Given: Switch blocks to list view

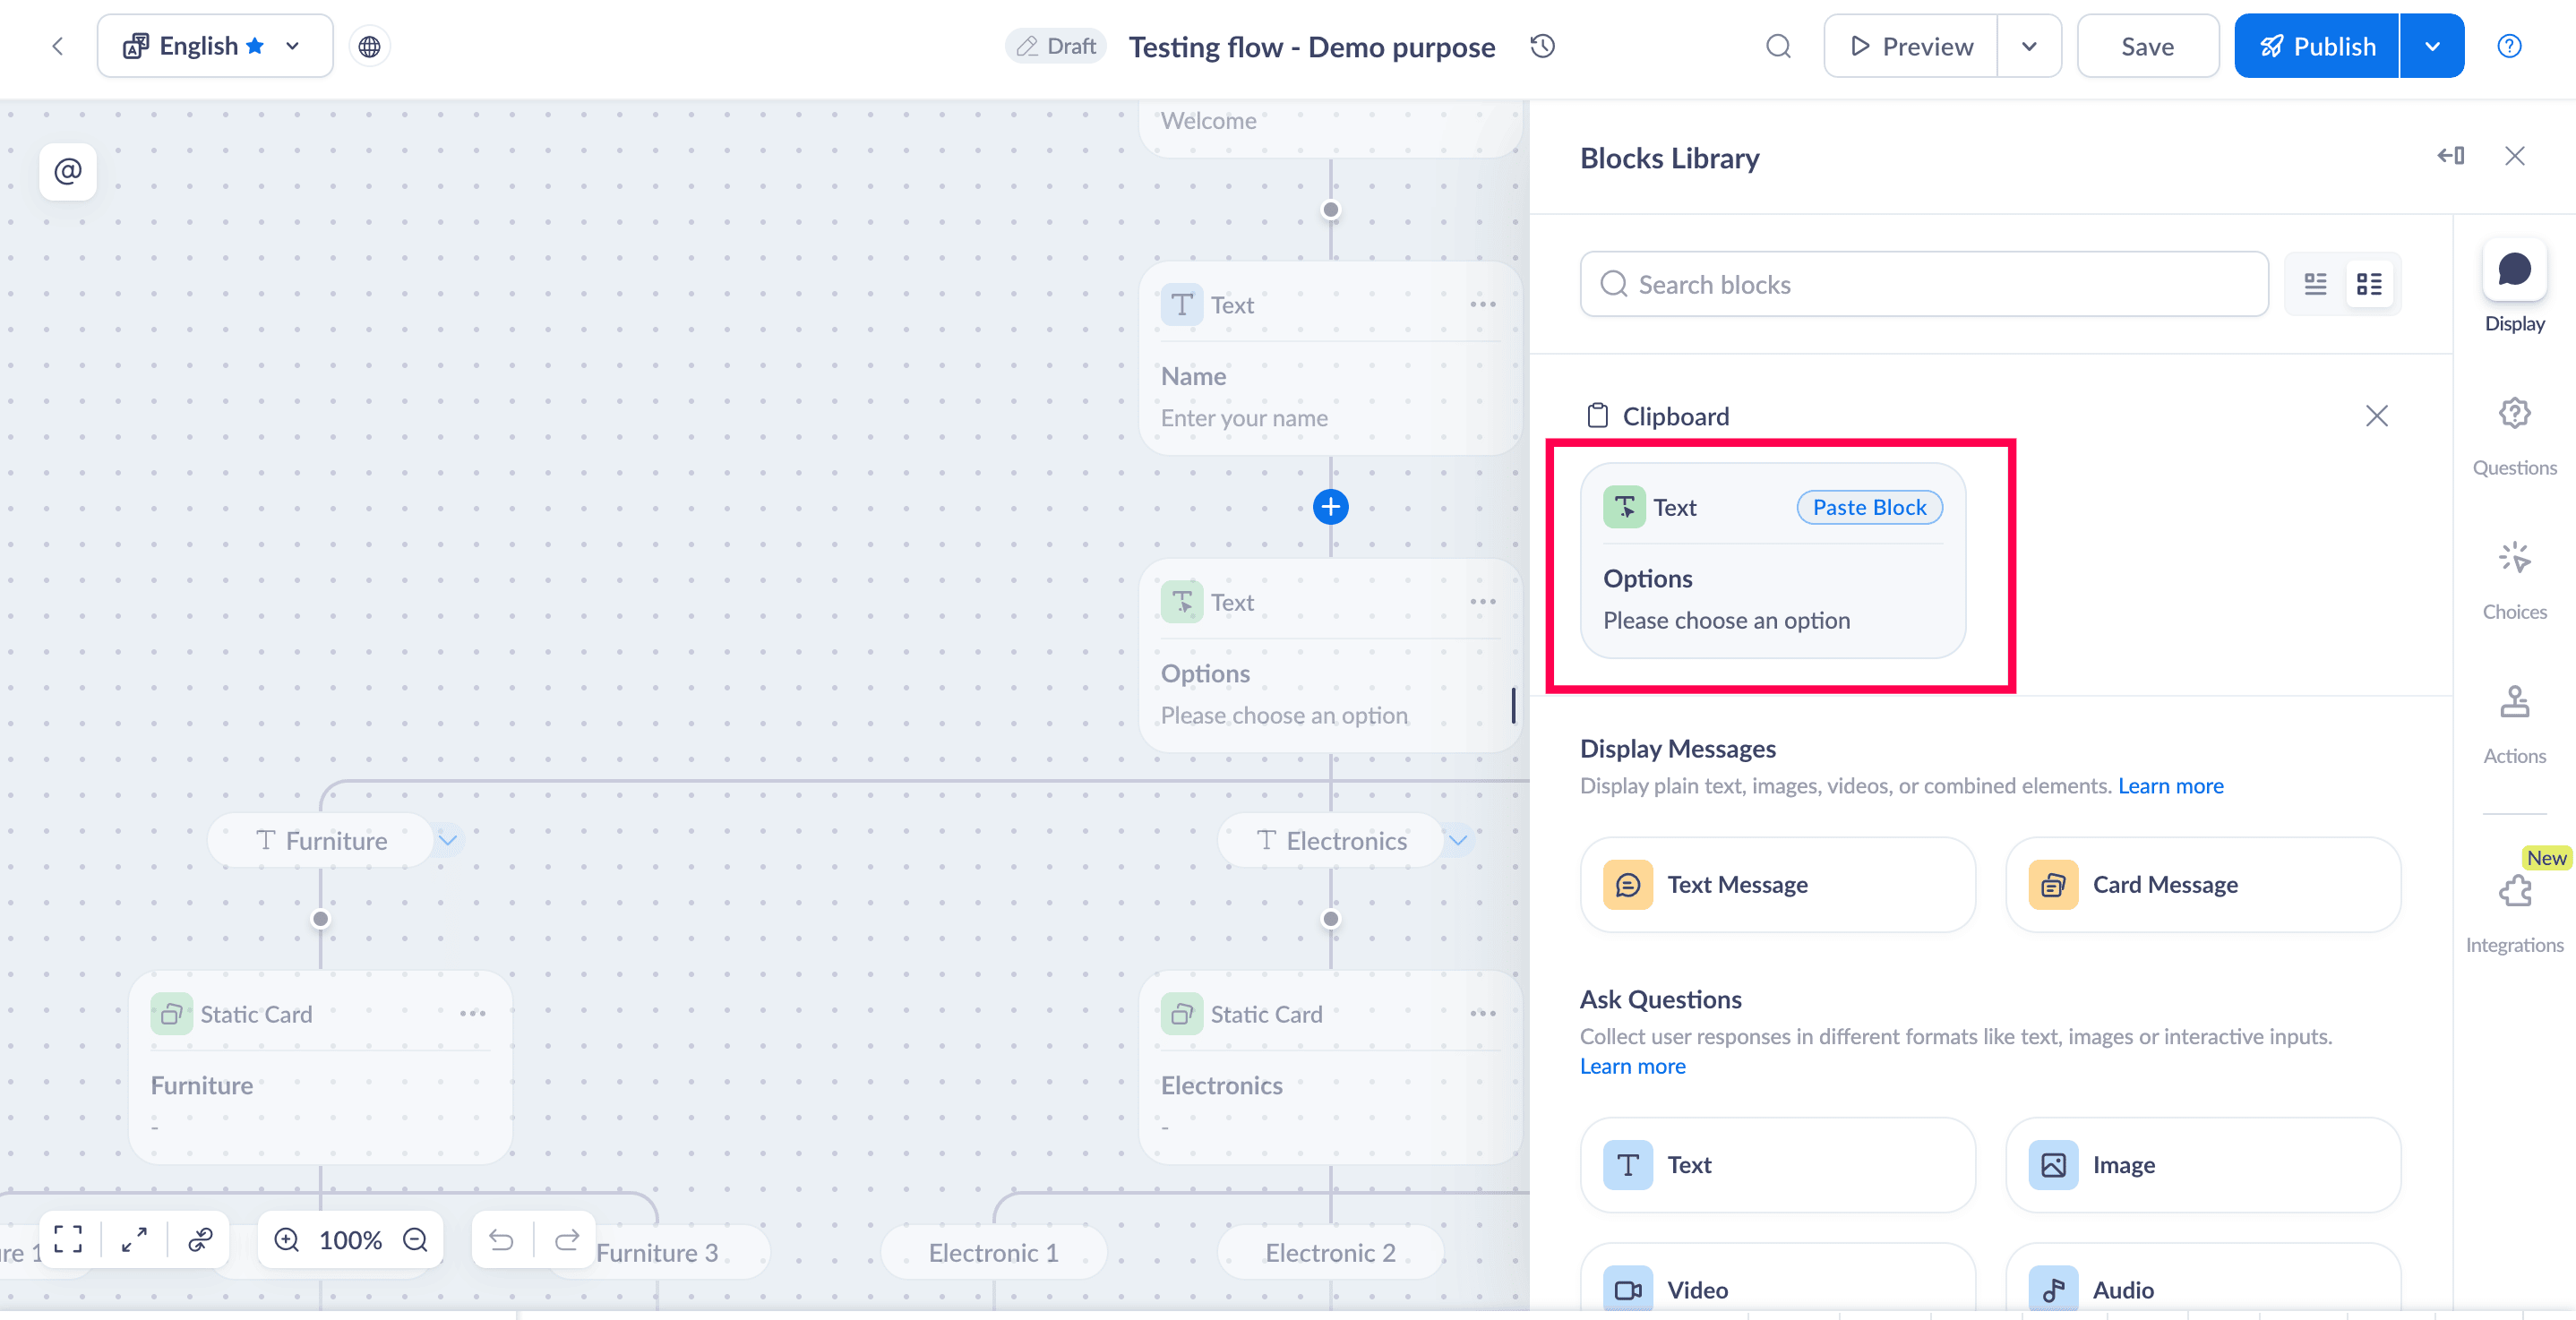Looking at the screenshot, I should tap(2315, 284).
